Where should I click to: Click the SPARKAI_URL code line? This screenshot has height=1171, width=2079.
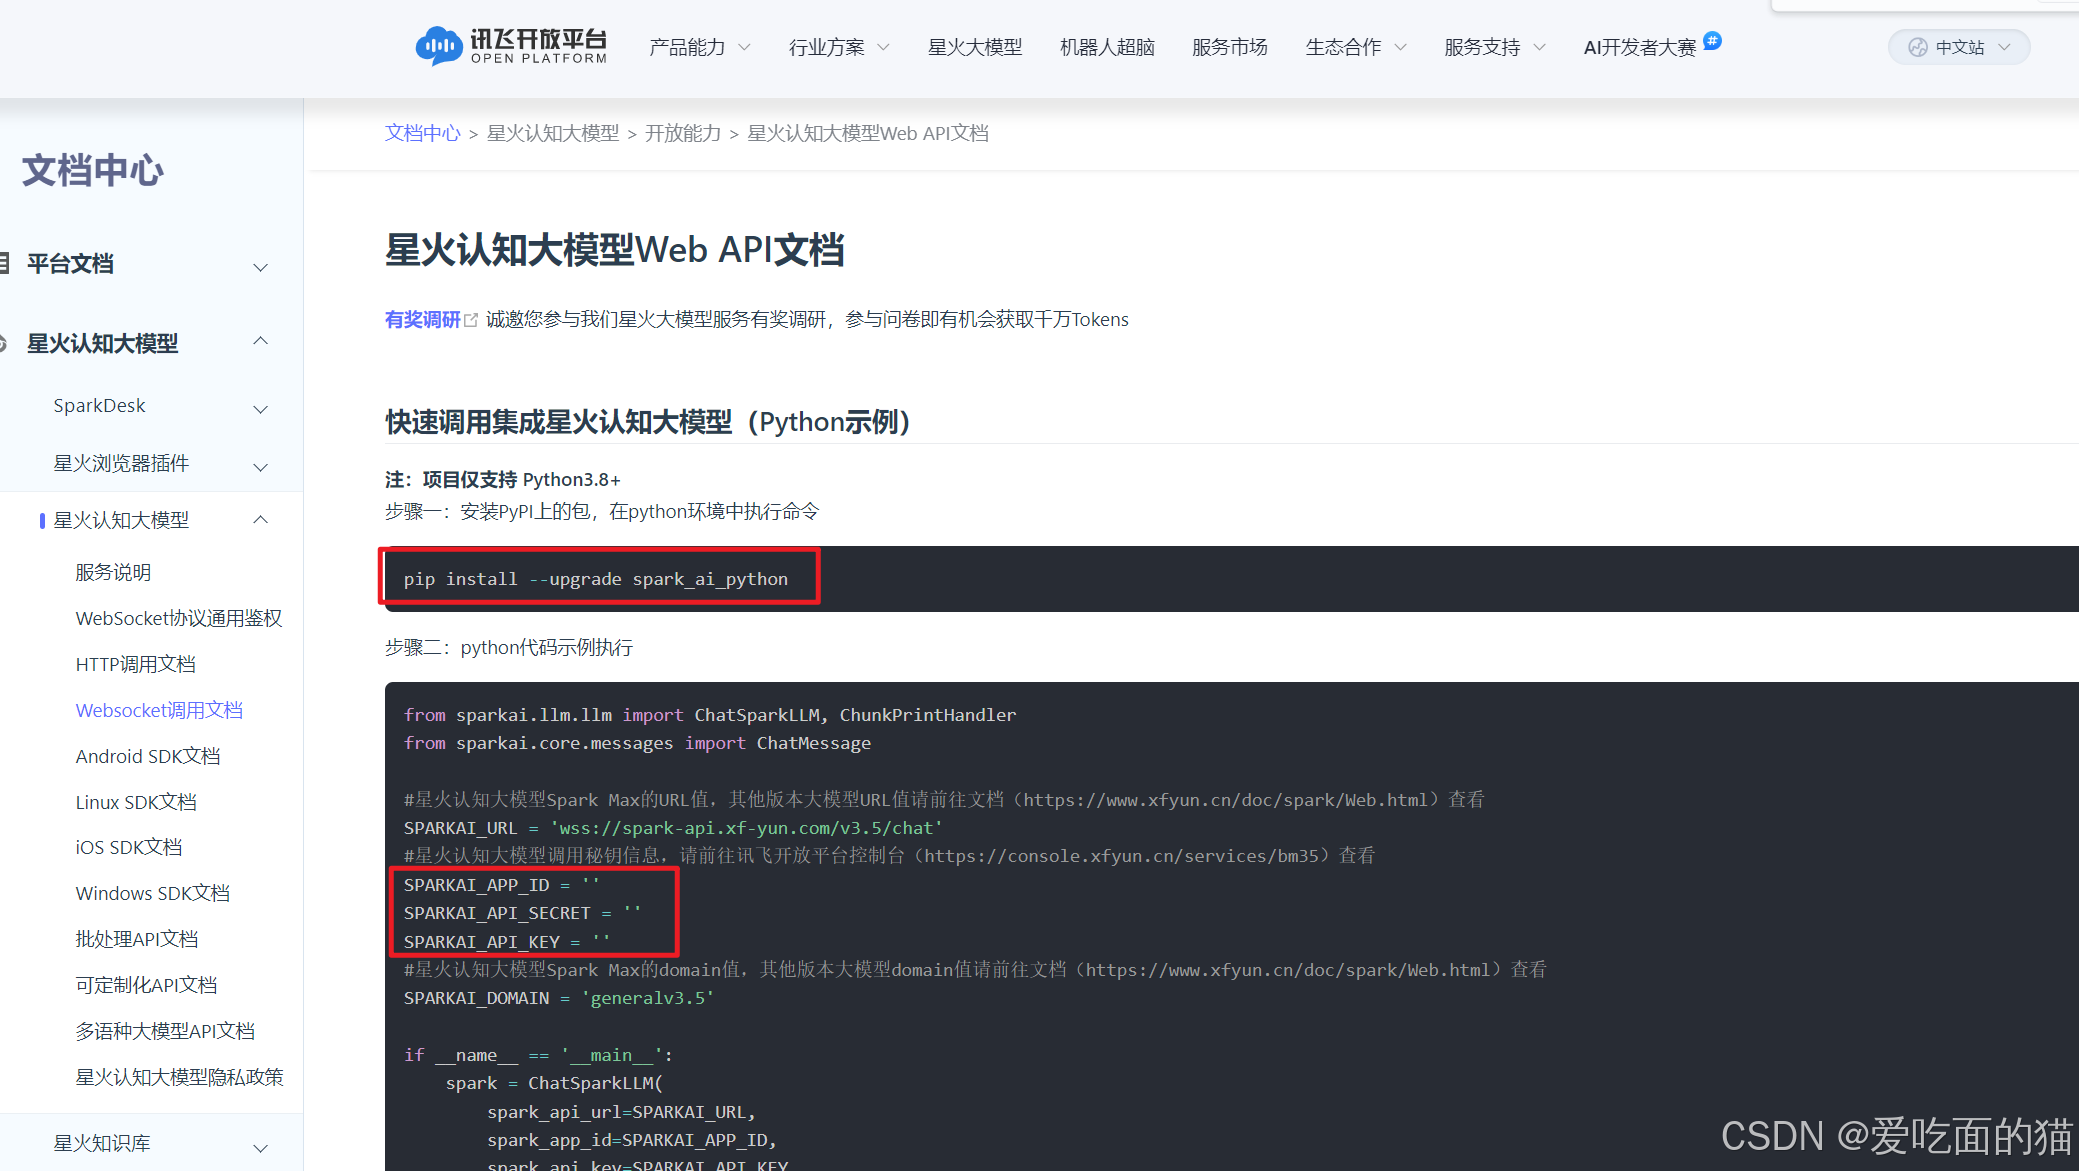(673, 828)
